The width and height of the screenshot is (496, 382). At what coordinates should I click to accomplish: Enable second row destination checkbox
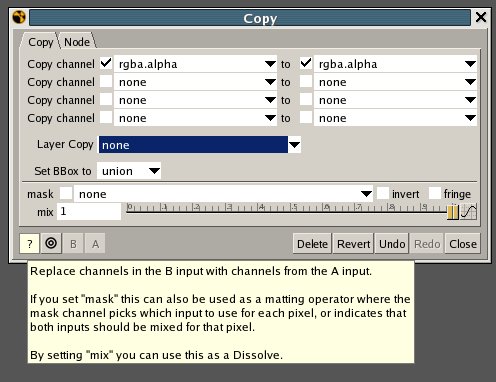click(x=306, y=81)
